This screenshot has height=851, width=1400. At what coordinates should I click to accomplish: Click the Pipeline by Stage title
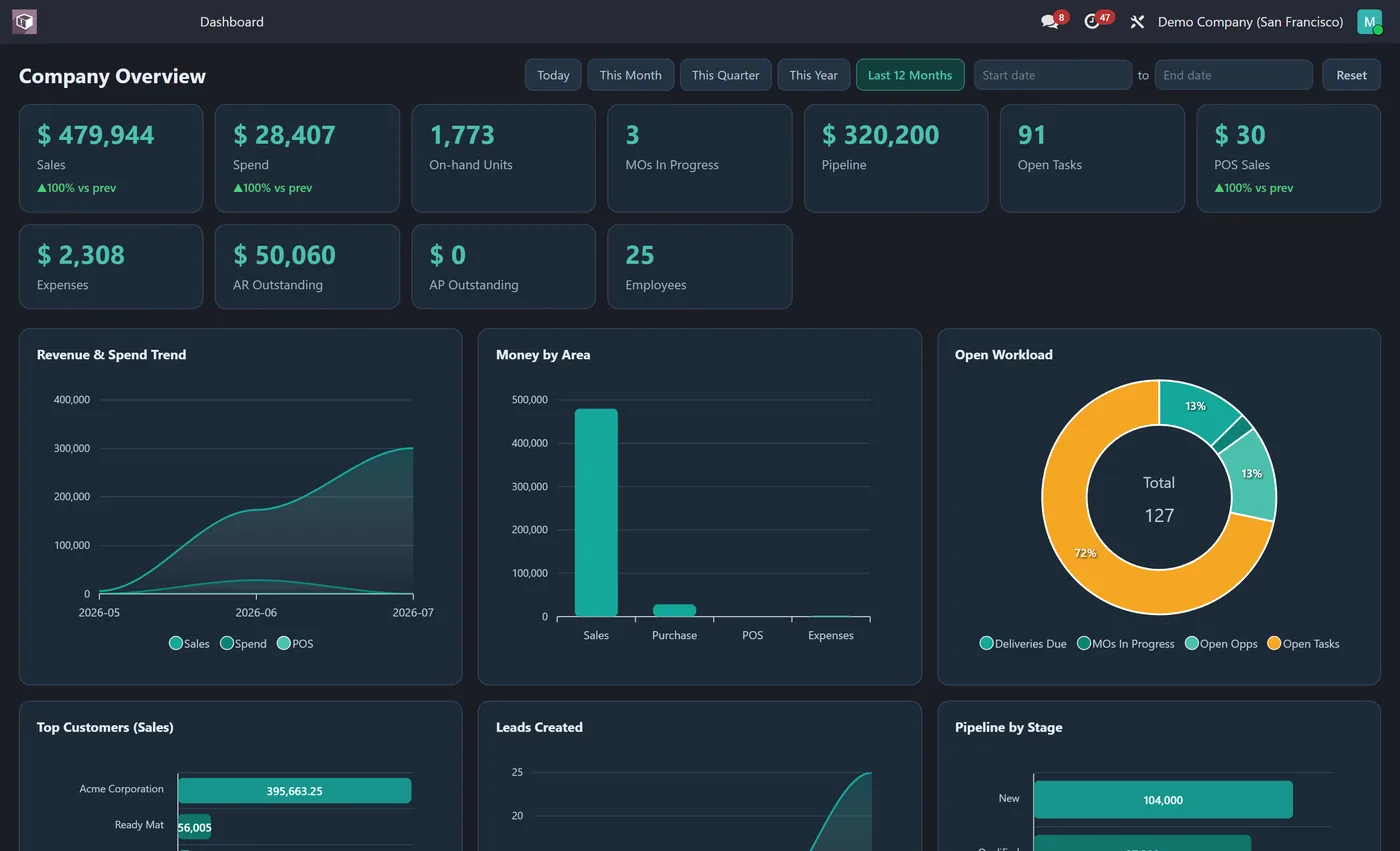click(x=1008, y=727)
